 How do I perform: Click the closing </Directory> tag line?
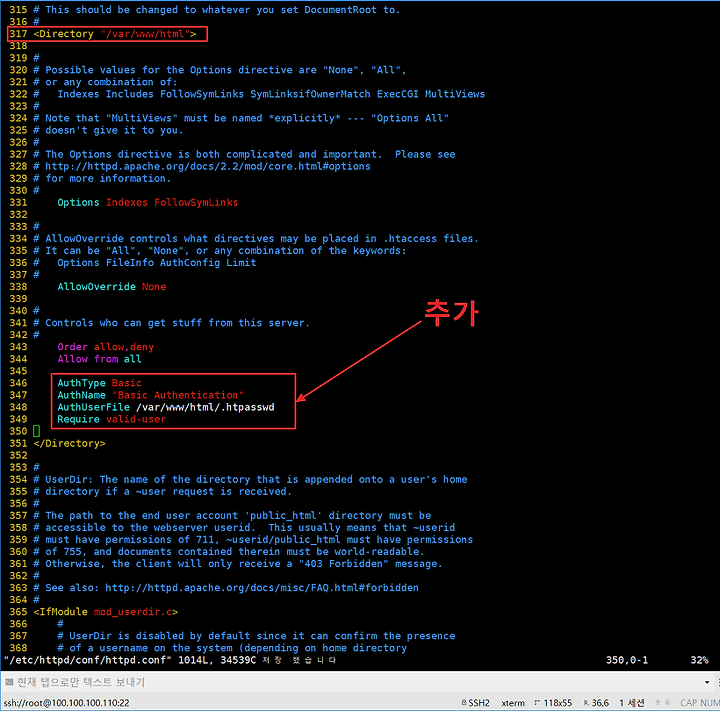point(69,443)
